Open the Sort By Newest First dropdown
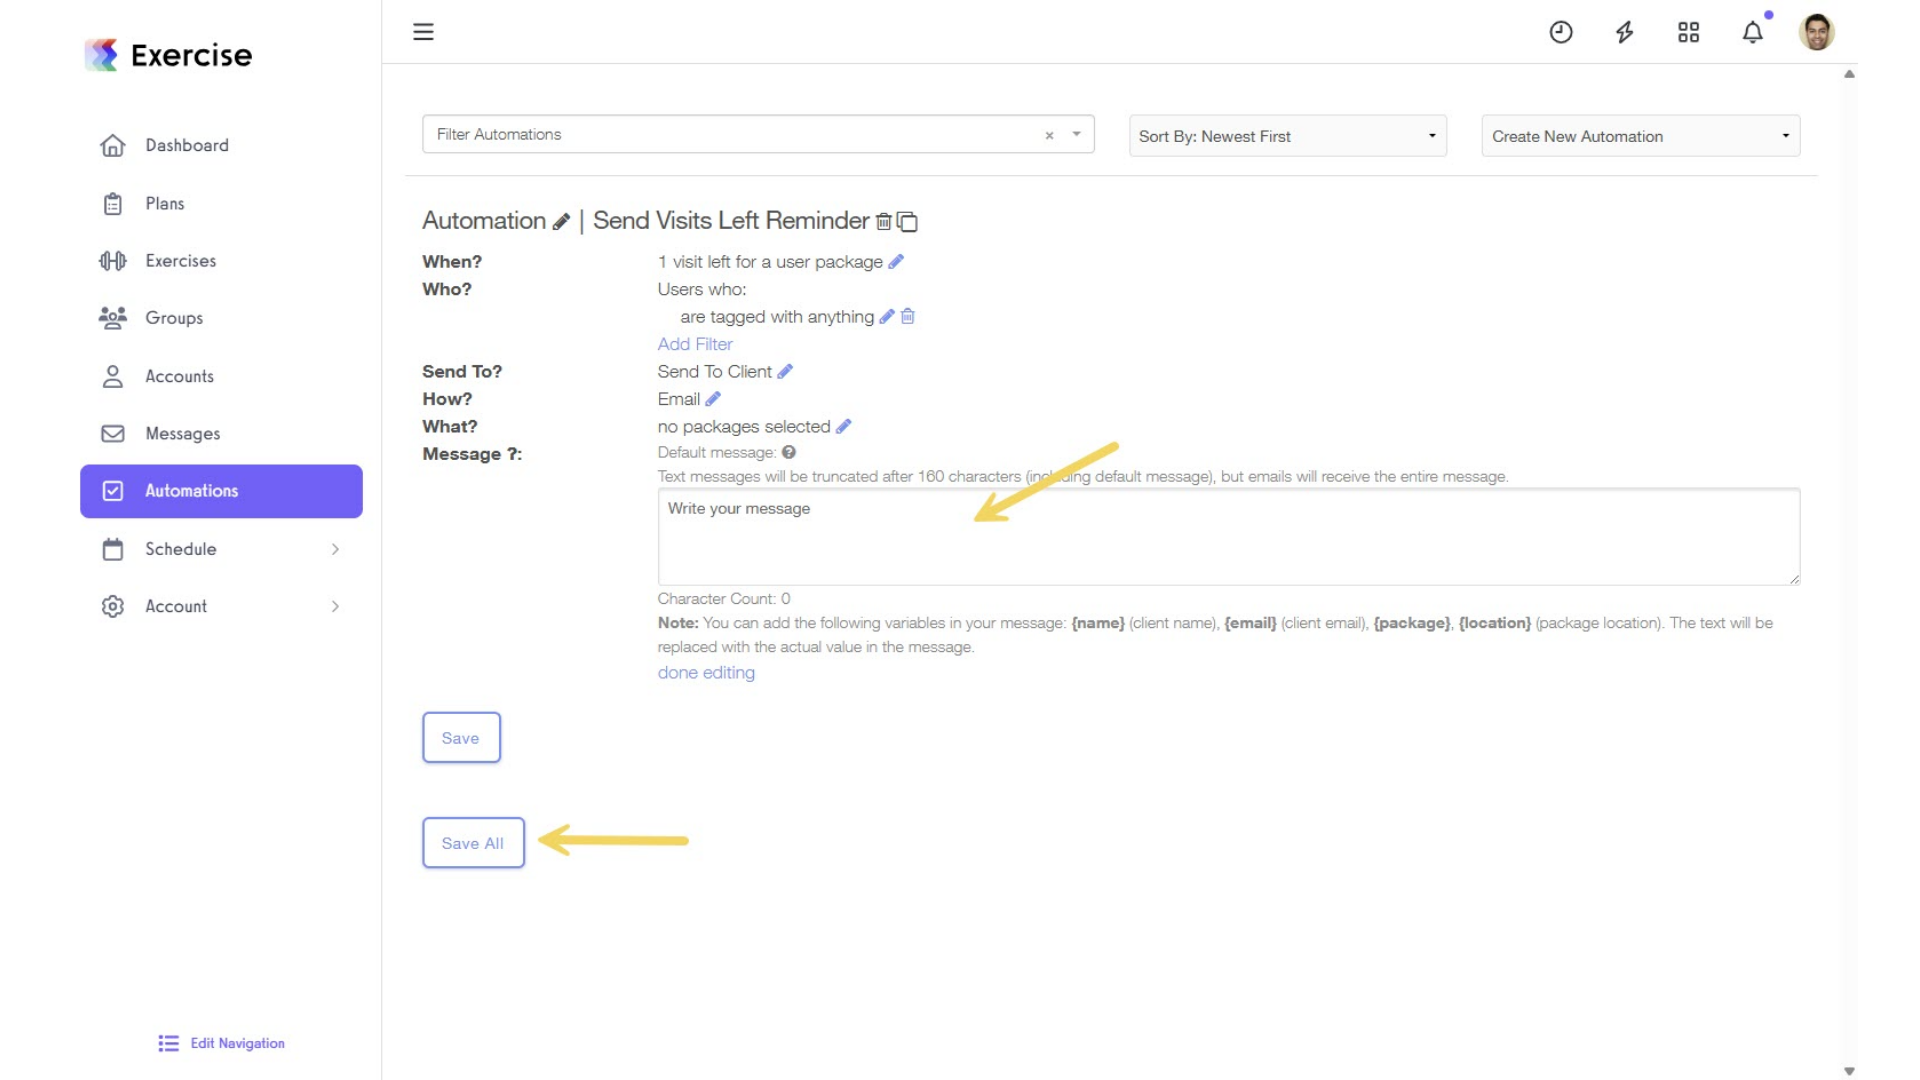The width and height of the screenshot is (1920, 1080). (1287, 136)
